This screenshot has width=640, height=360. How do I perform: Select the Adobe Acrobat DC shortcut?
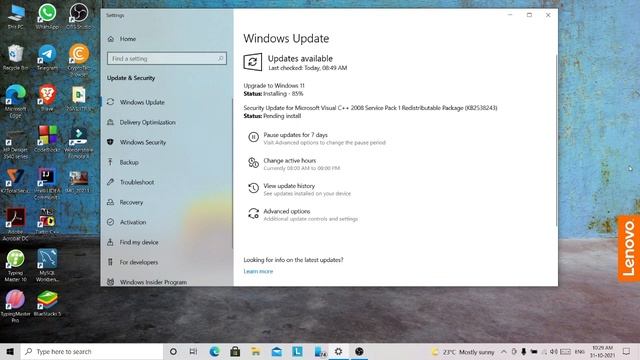[x=16, y=224]
